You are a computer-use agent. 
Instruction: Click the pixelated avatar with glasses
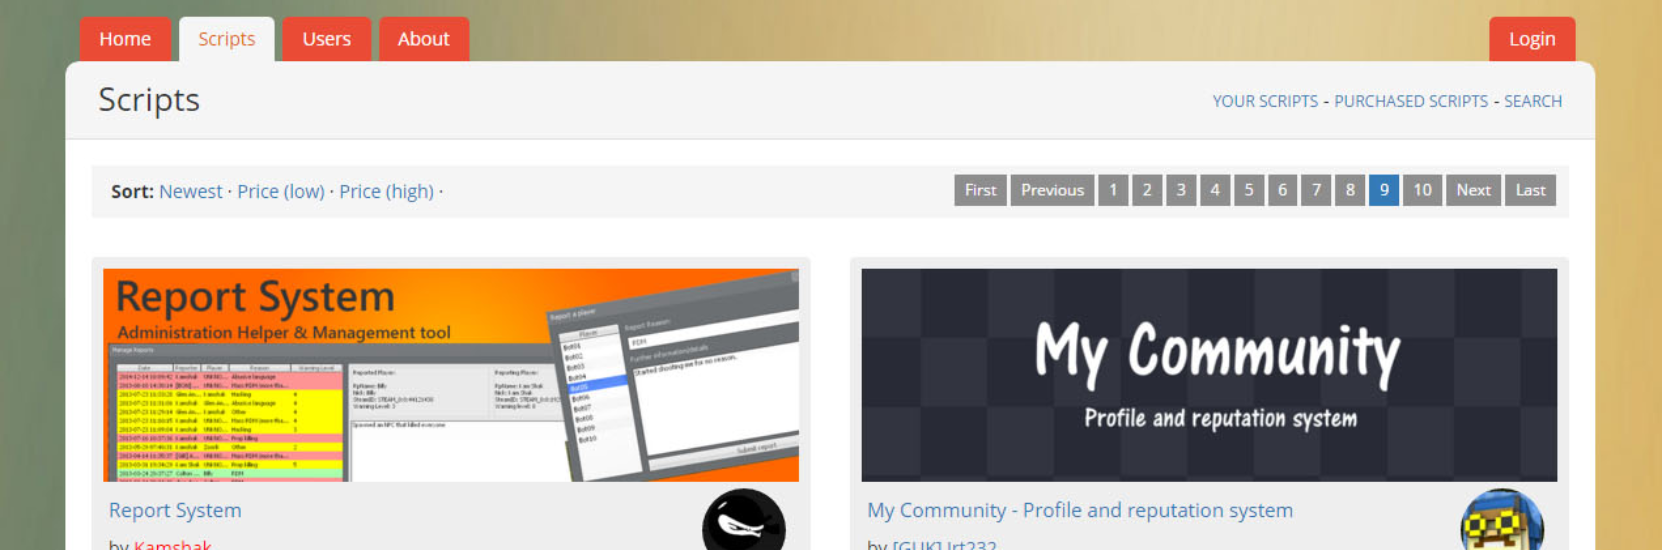(x=1501, y=522)
